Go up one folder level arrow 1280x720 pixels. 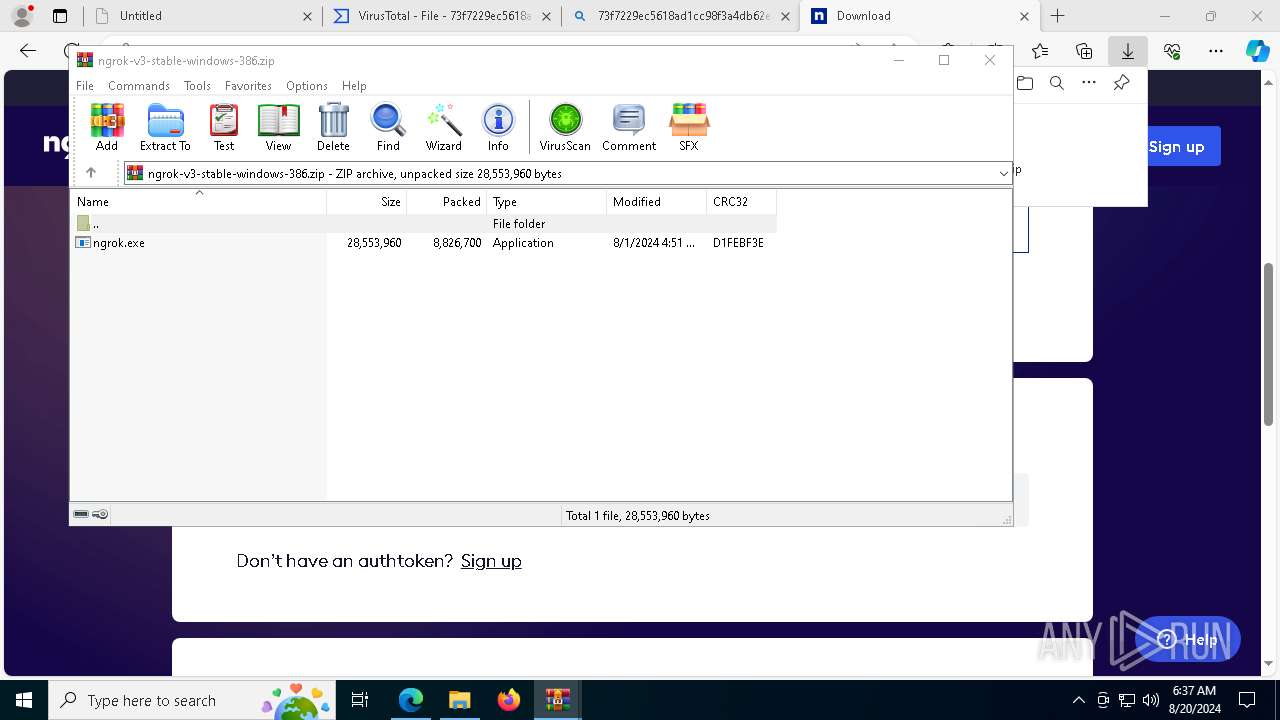click(x=91, y=173)
